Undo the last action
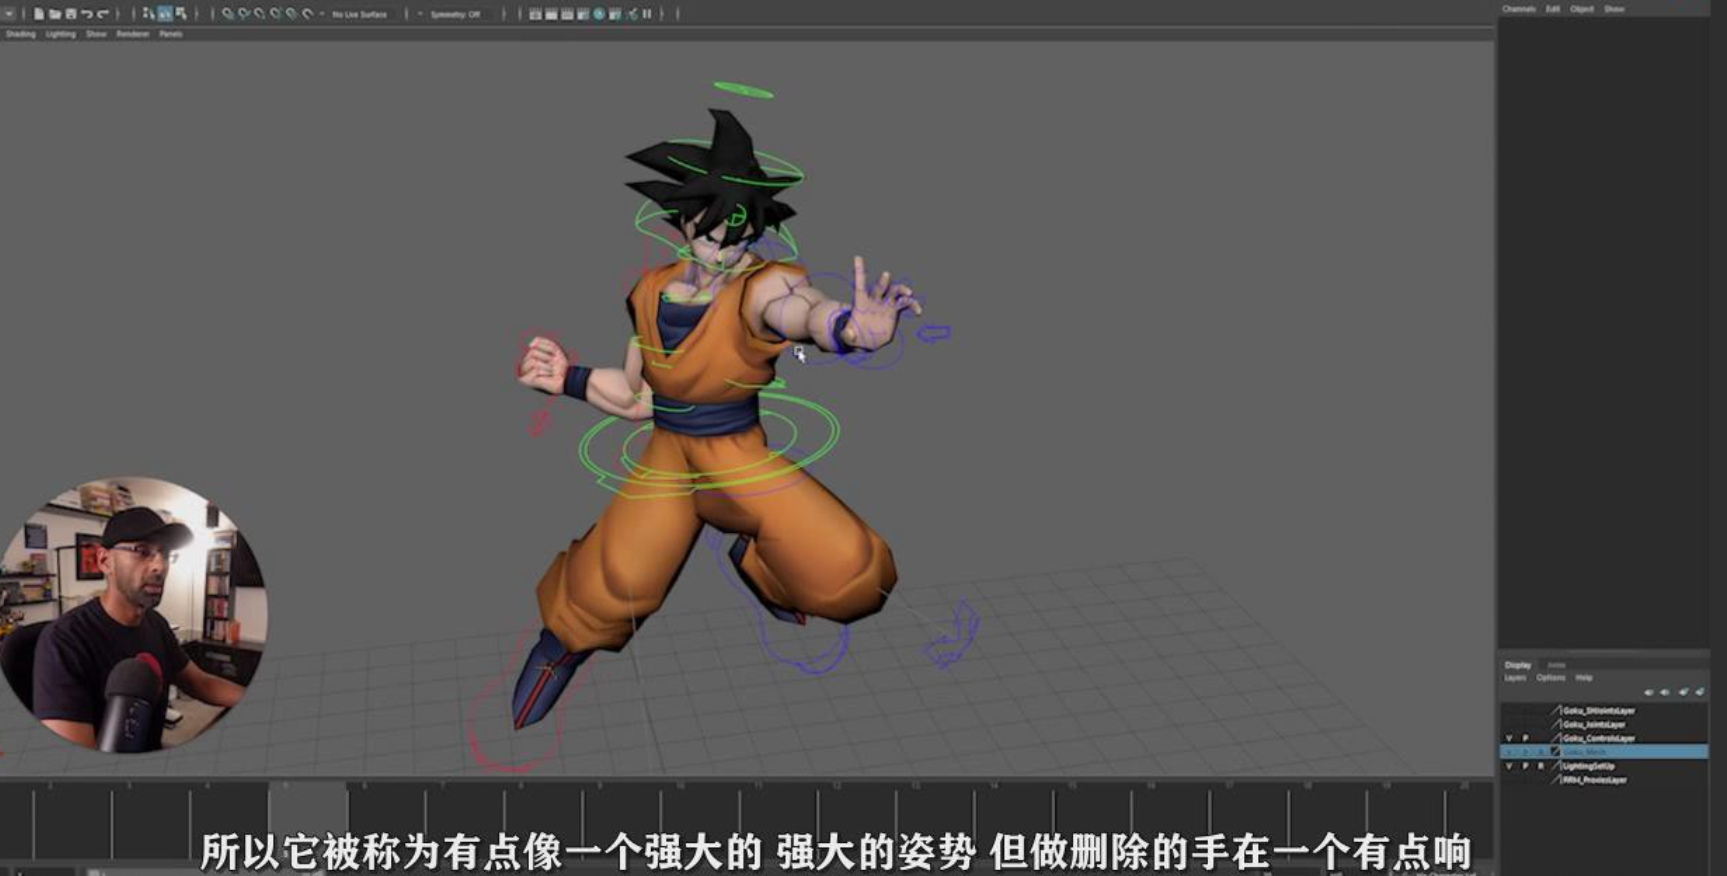 [87, 14]
